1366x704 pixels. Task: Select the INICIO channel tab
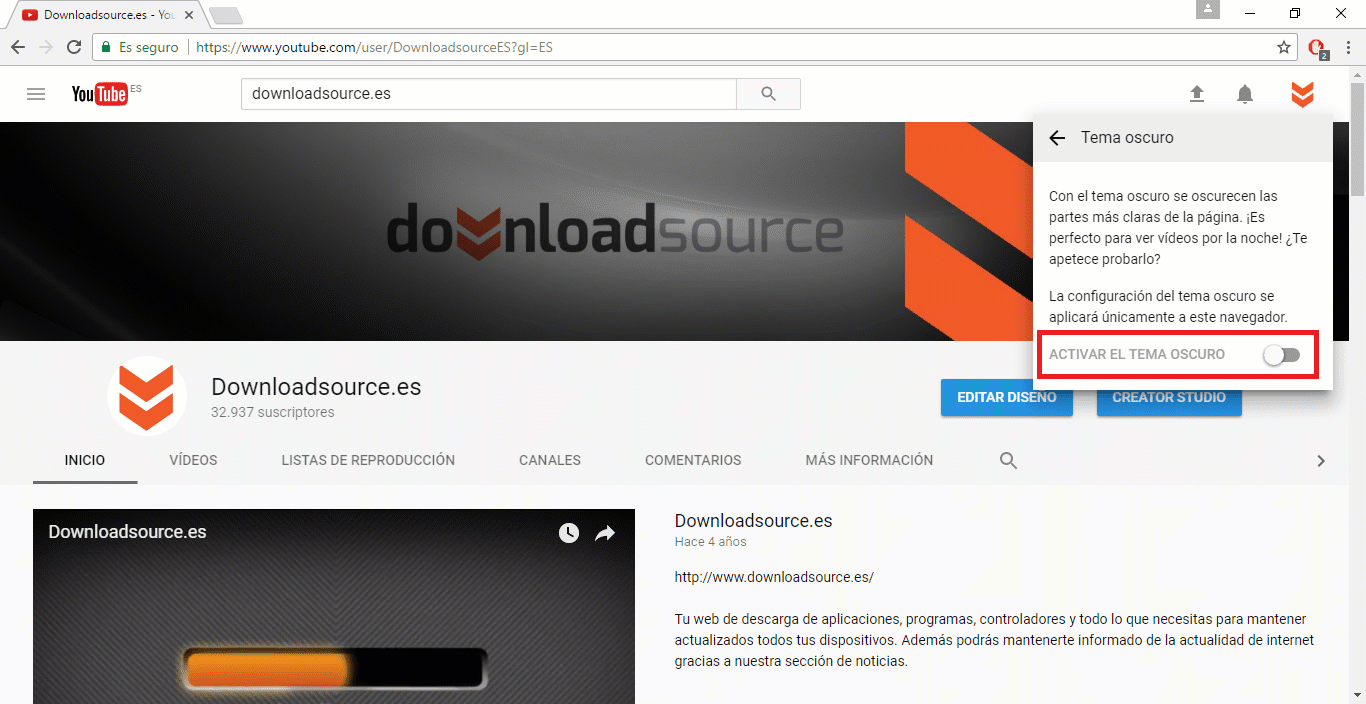[85, 460]
